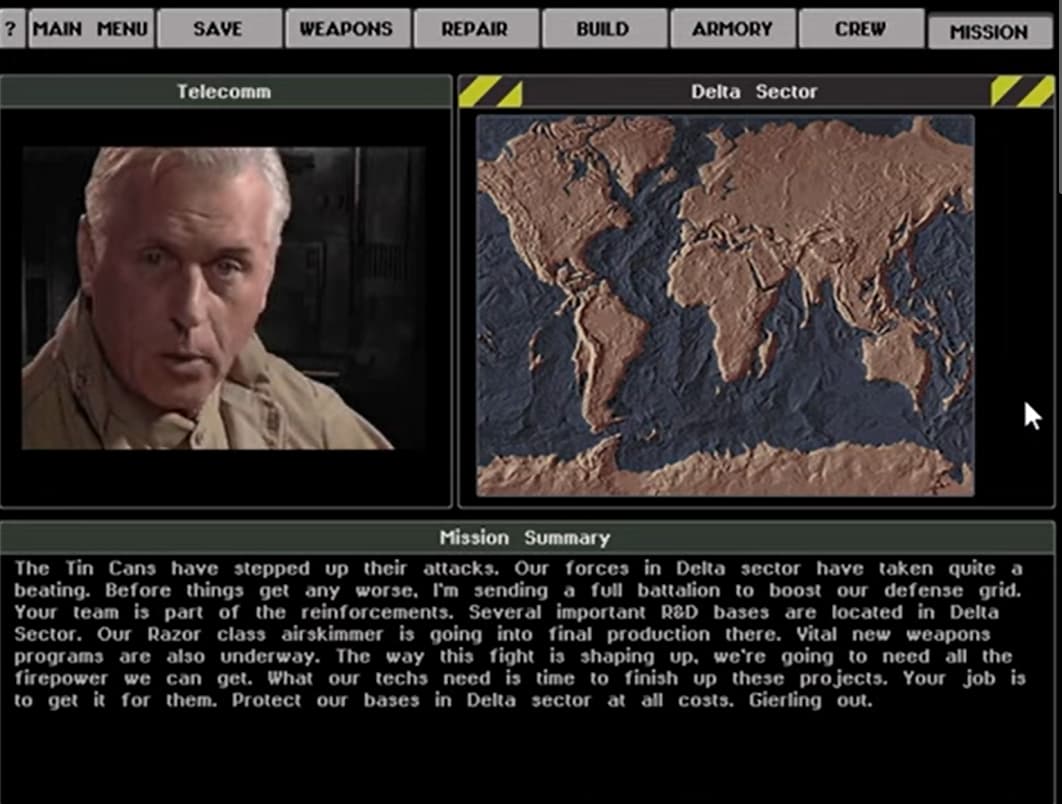Click the question mark help button

(12, 28)
